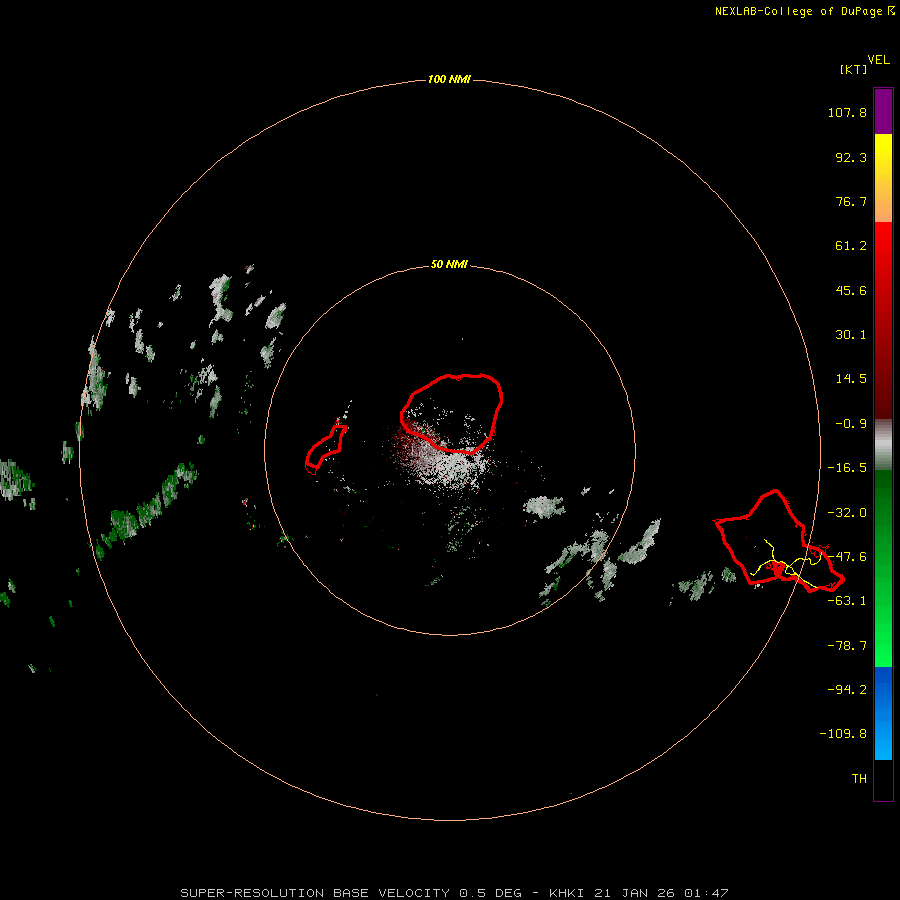Click the purple segment of color scale
The width and height of the screenshot is (900, 900).
point(883,111)
